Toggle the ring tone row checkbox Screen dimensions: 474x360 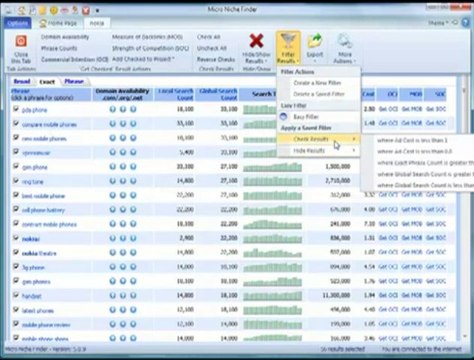pos(16,181)
